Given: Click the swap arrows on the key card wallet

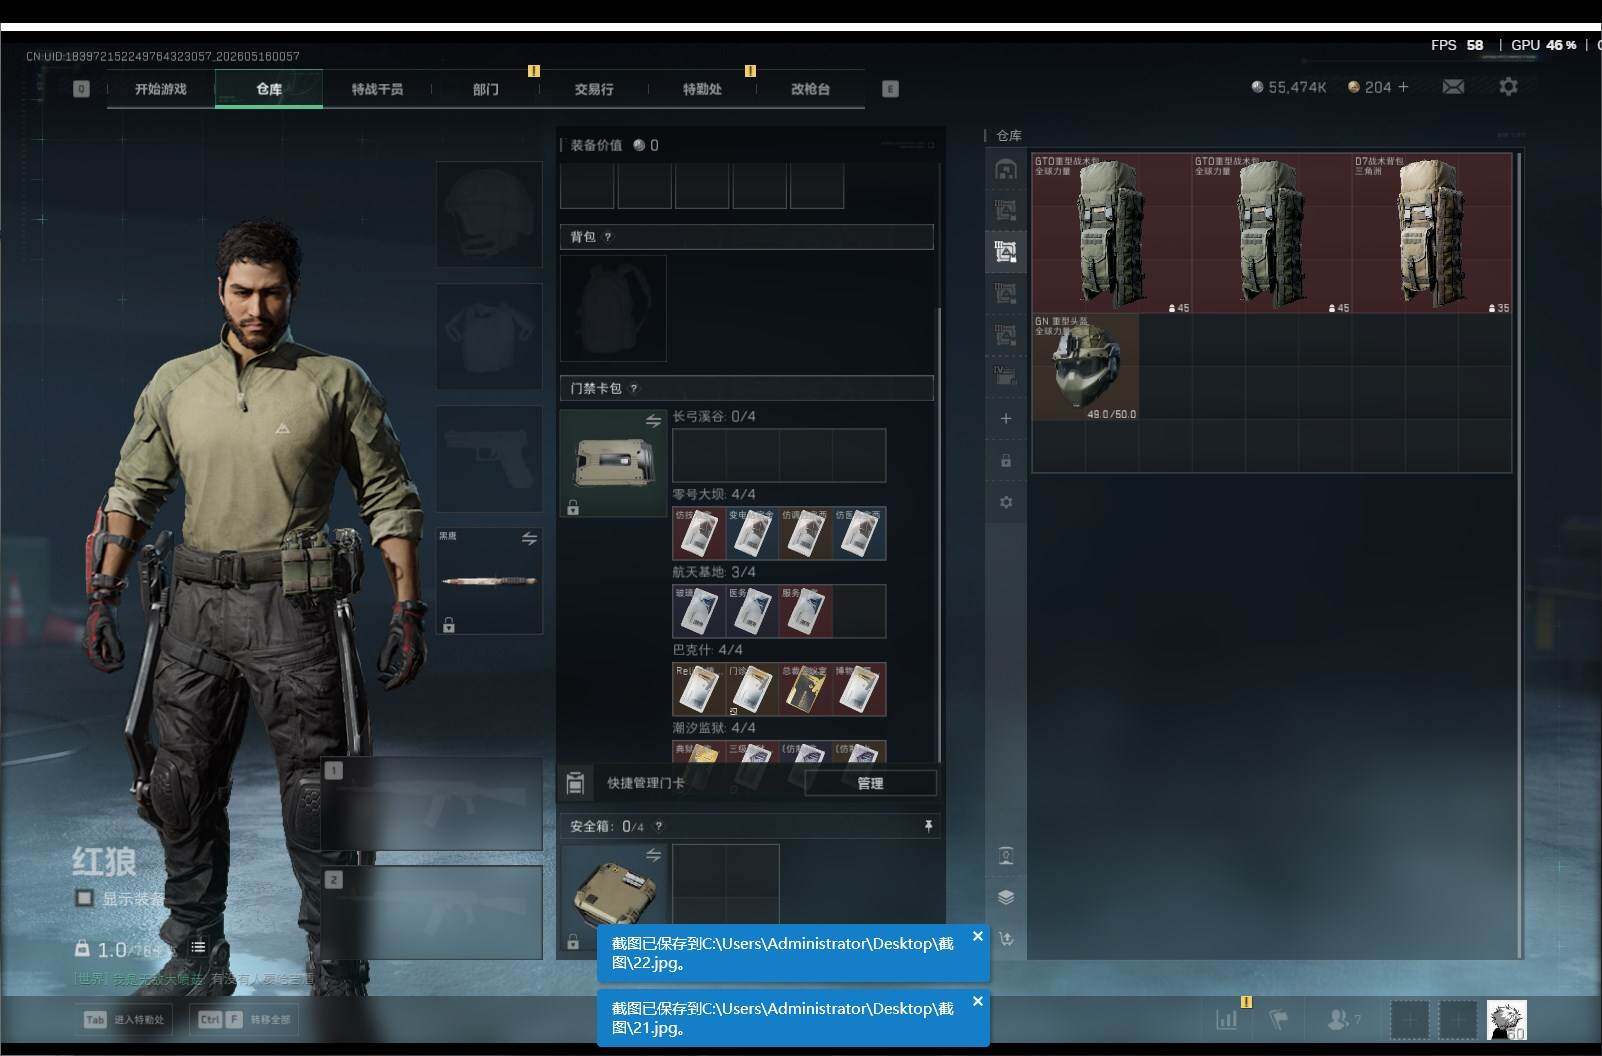Looking at the screenshot, I should pos(653,421).
